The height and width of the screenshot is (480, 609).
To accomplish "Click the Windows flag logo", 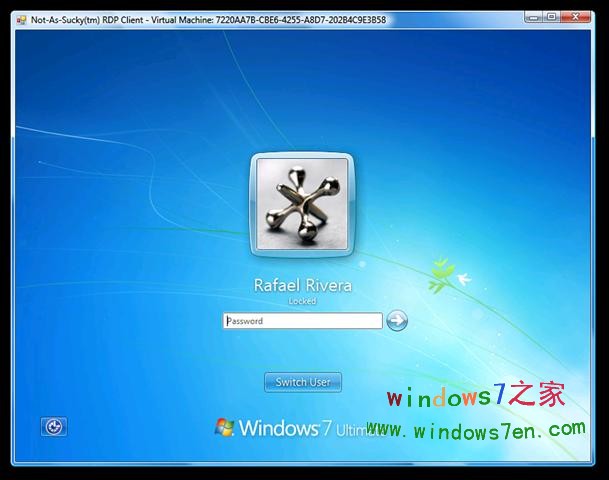I will 225,427.
